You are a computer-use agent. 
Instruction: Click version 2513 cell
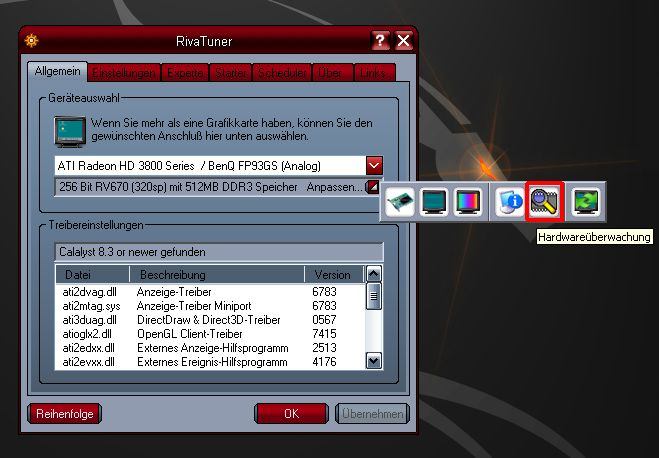[x=324, y=348]
